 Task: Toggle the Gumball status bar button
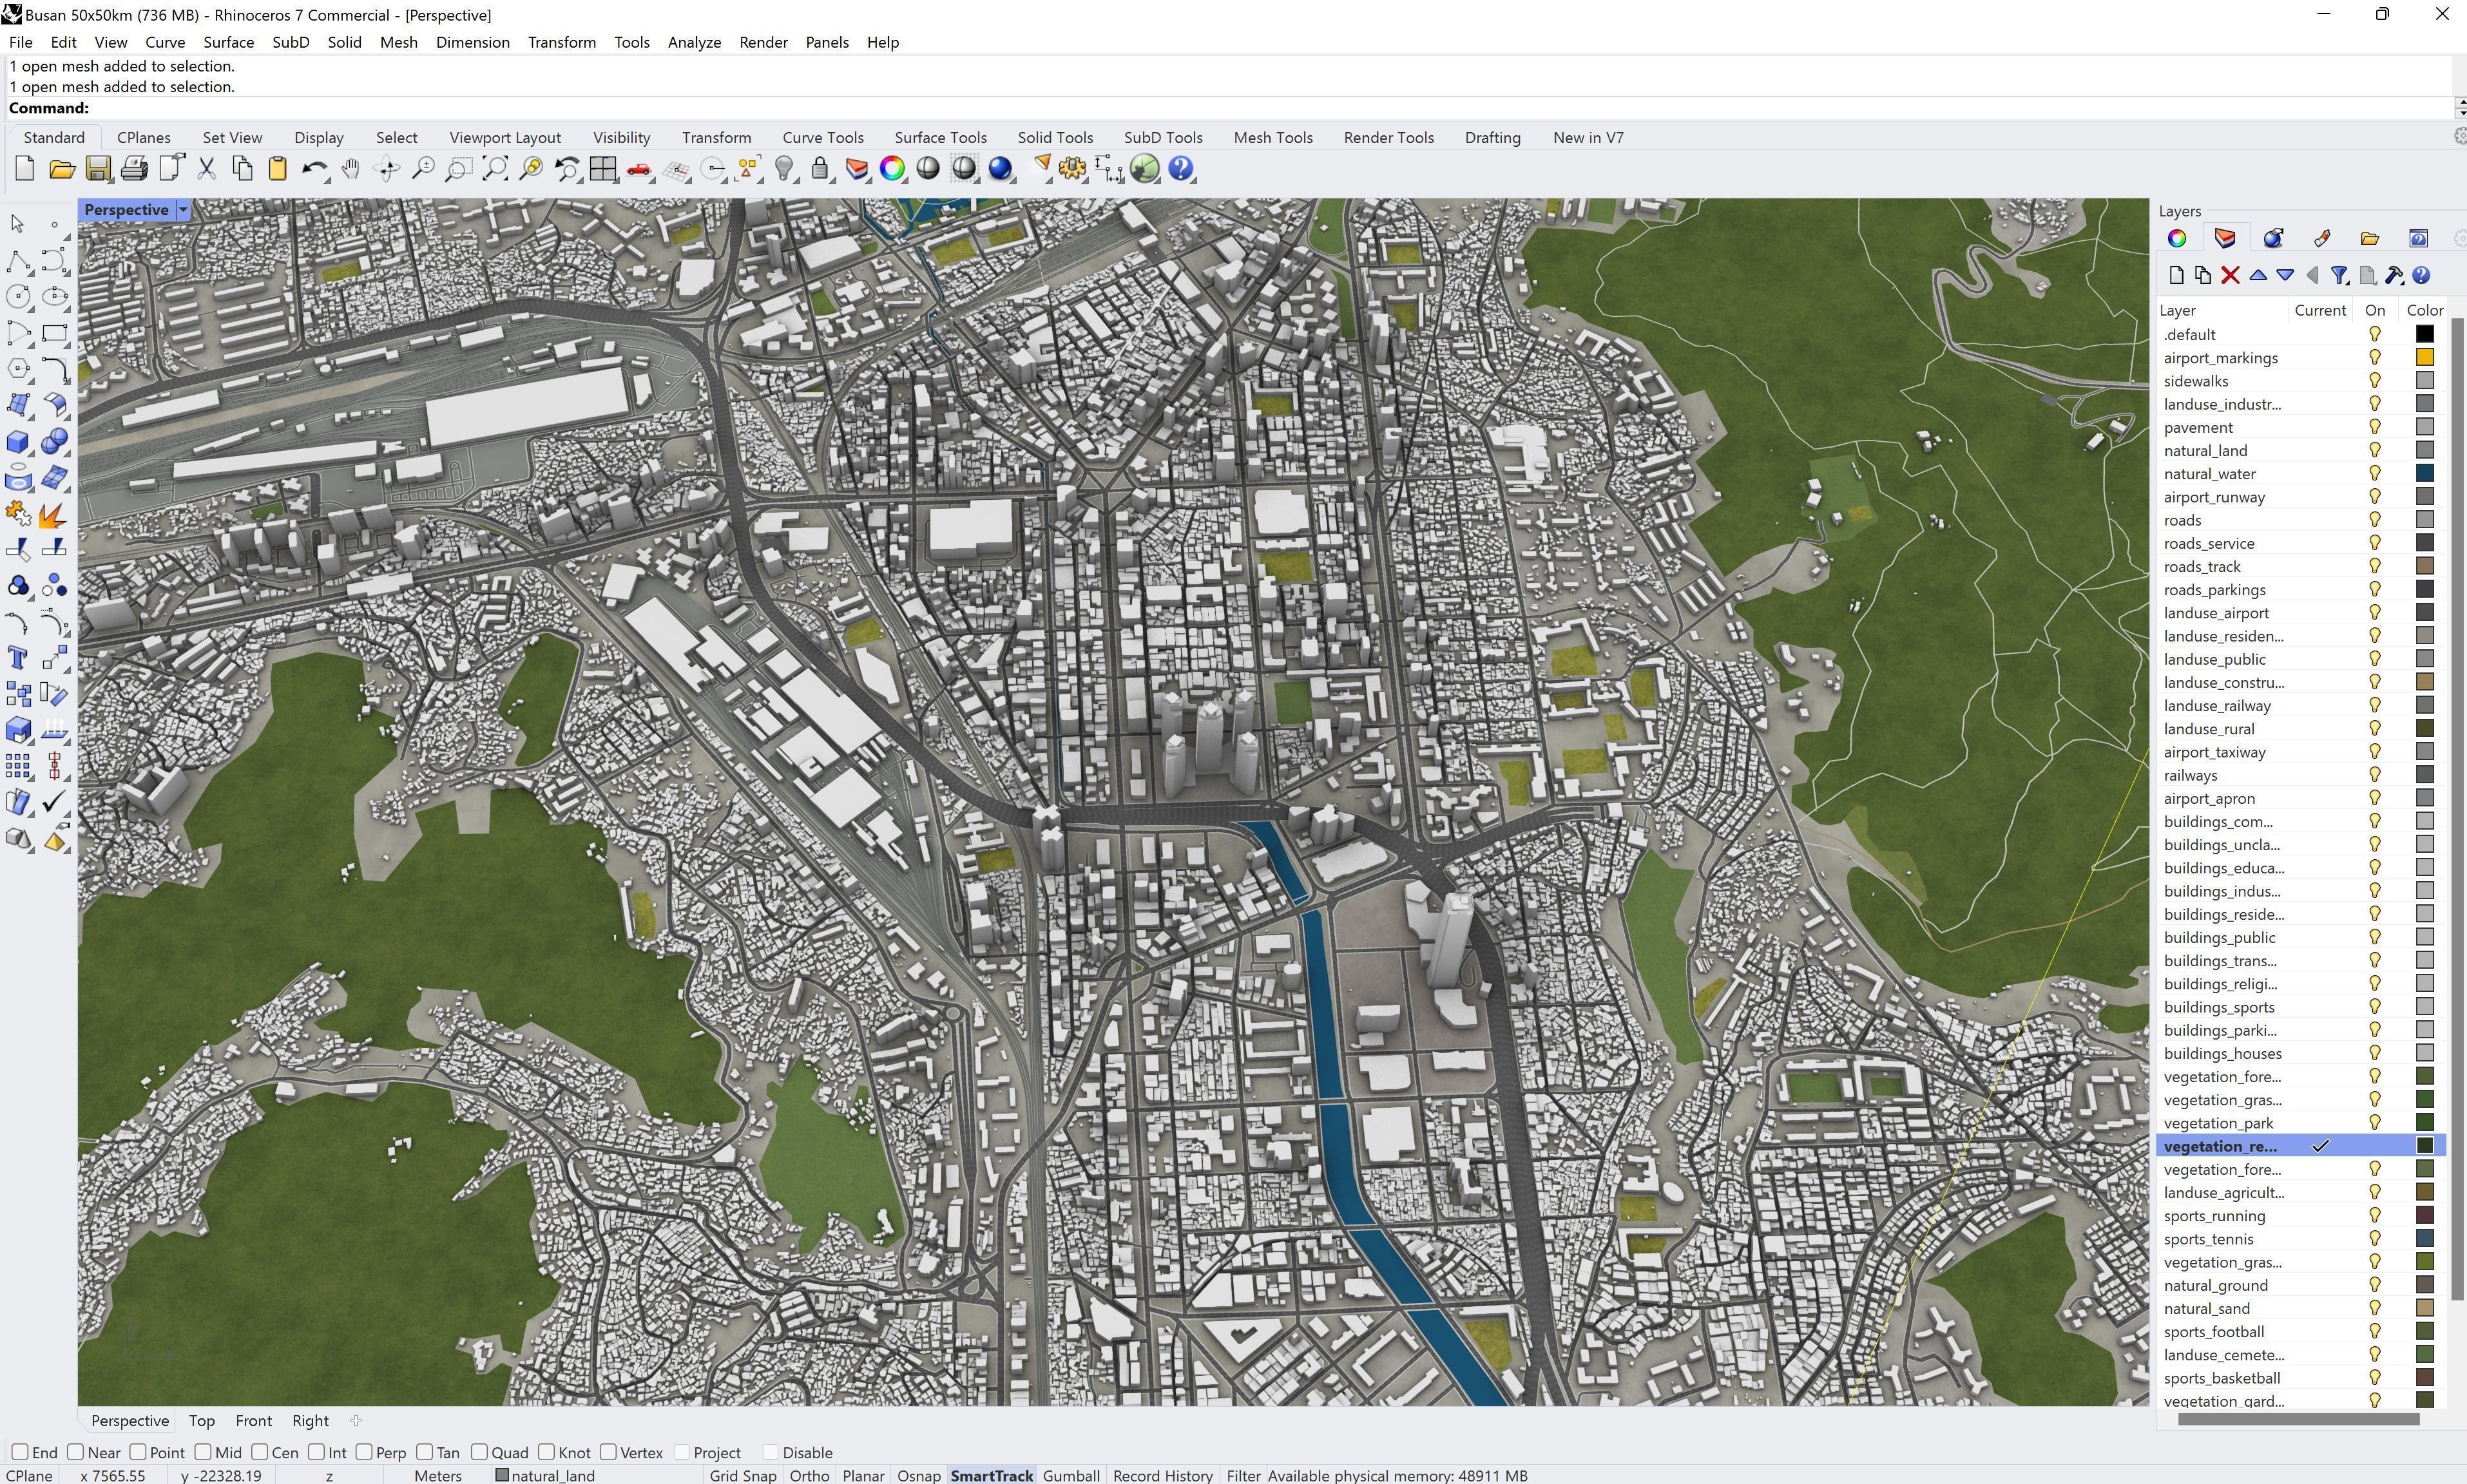1071,1475
